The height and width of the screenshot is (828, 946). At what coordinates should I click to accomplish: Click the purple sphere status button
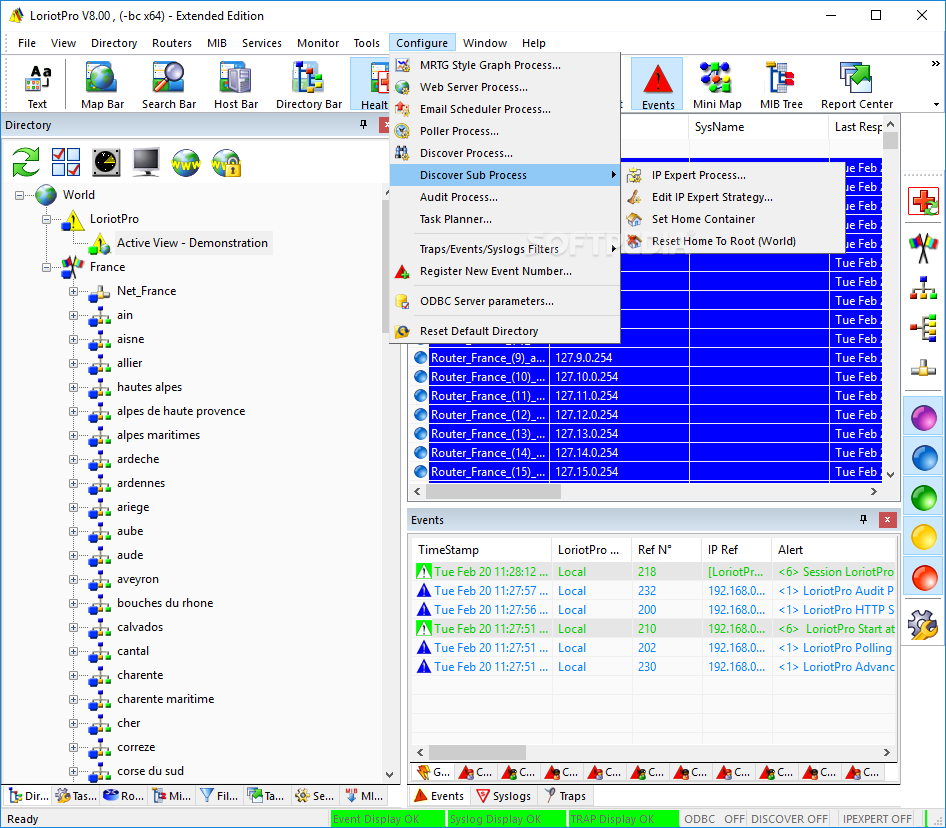point(924,418)
